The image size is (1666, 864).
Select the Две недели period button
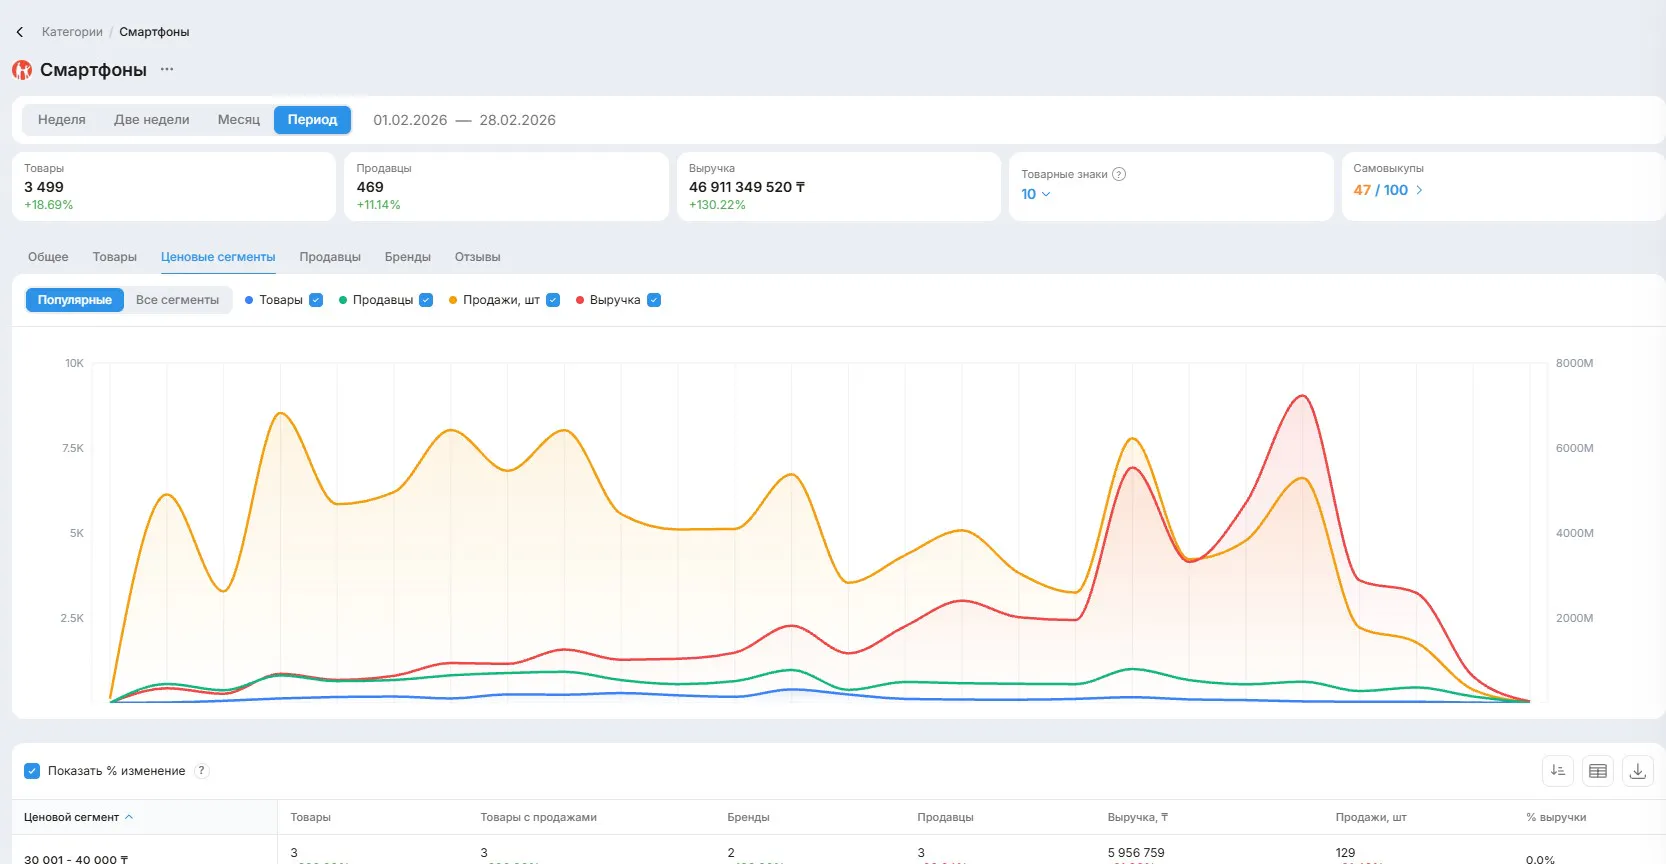click(152, 120)
